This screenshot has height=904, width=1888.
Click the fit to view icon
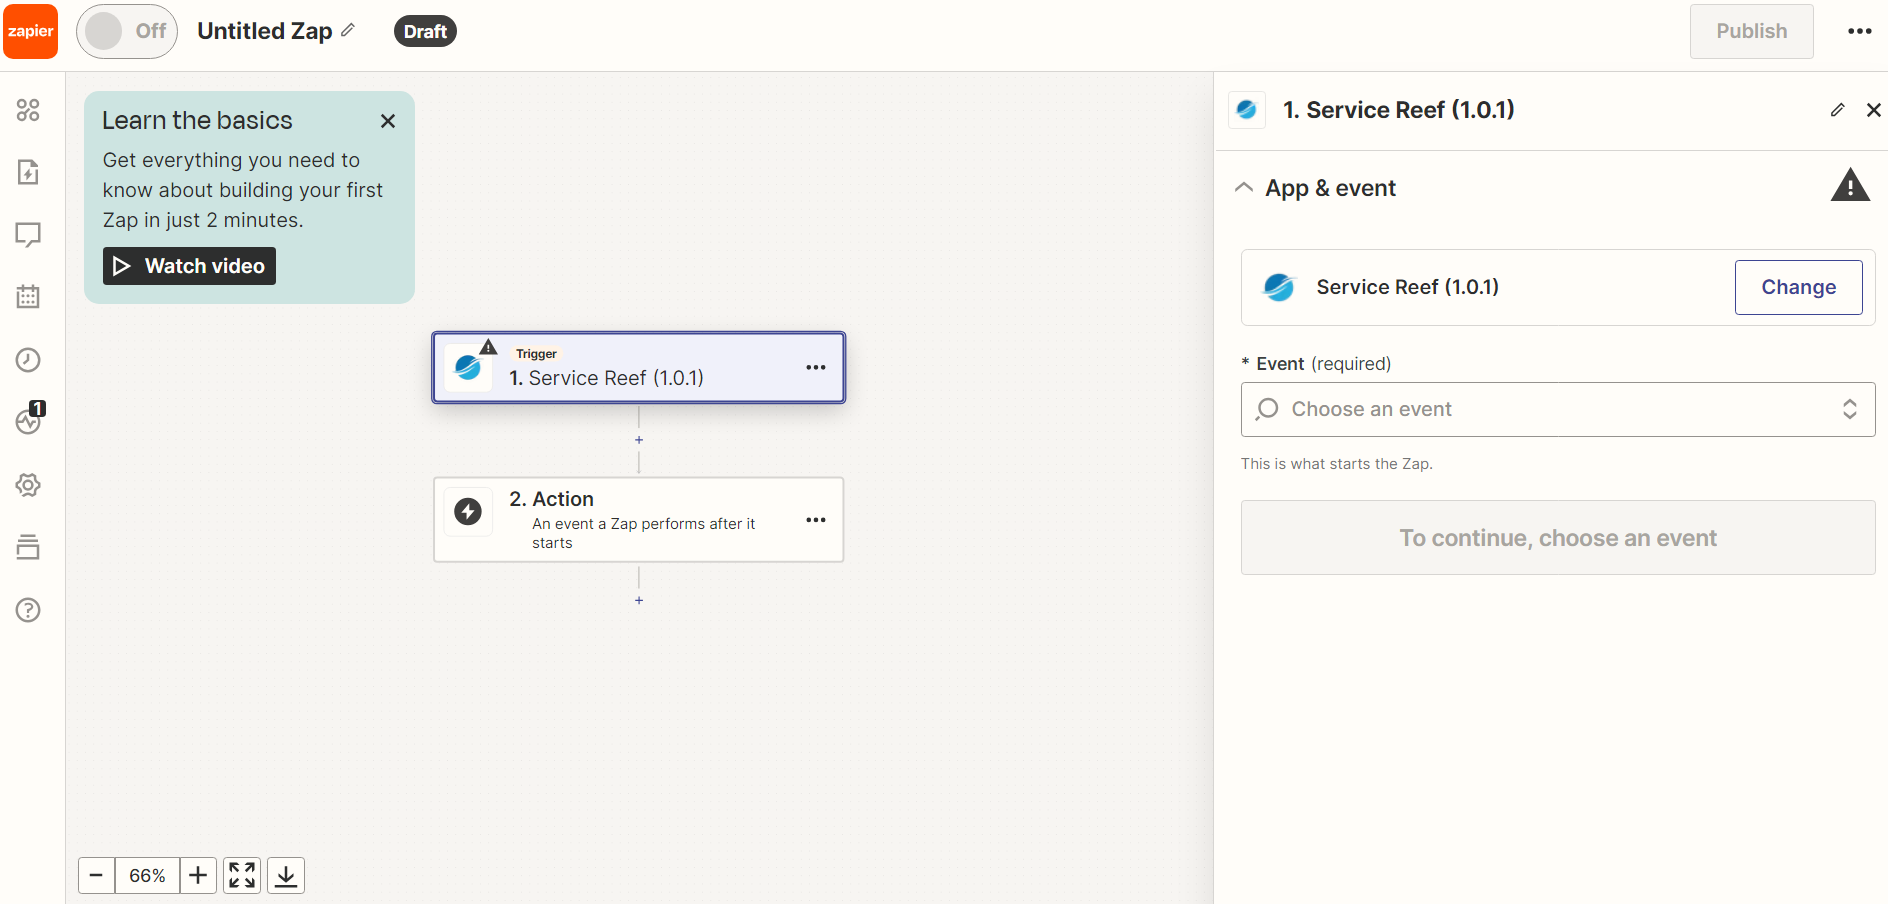coord(242,876)
